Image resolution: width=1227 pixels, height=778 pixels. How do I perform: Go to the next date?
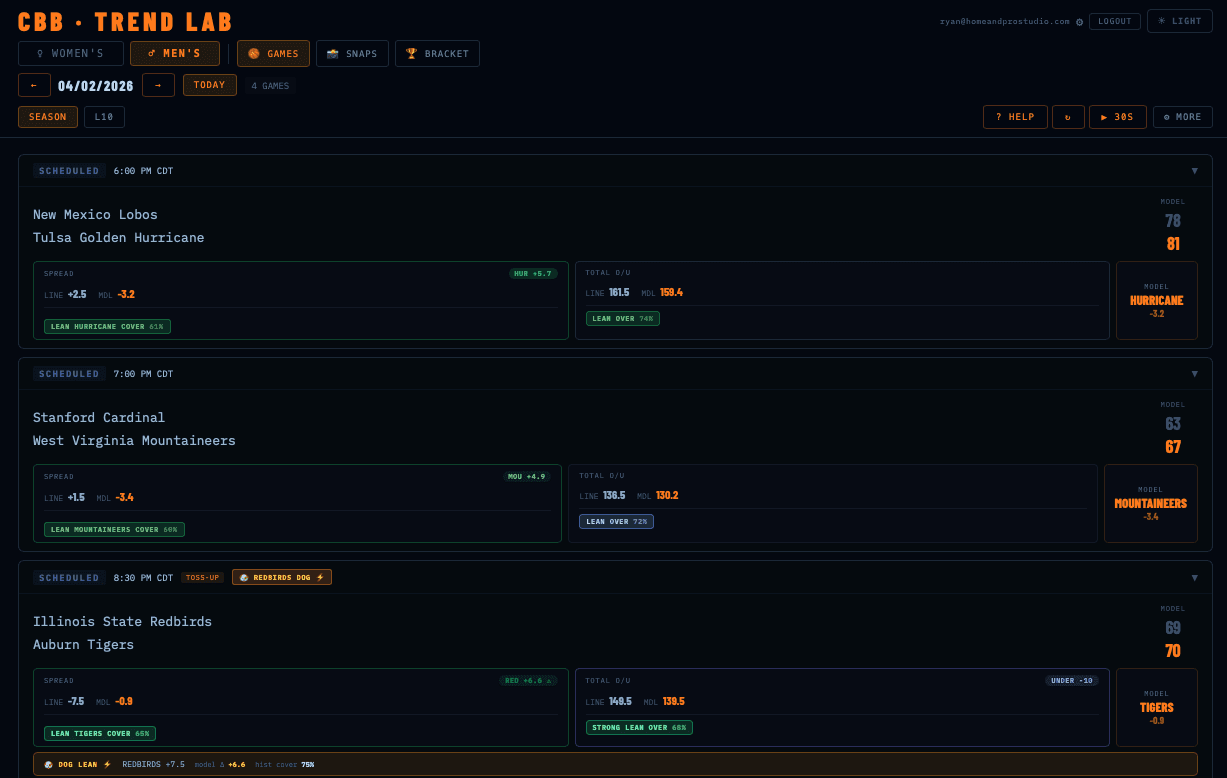pos(158,85)
